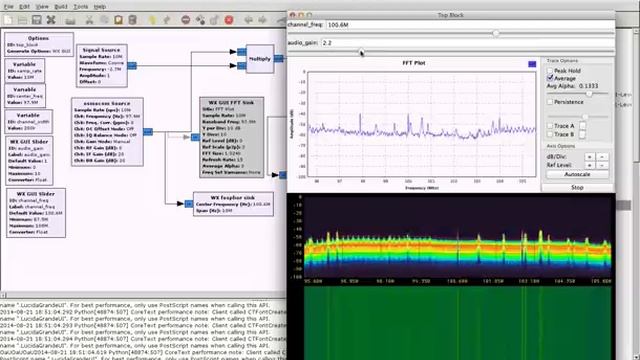Save the flow graph with floppy icon

pyautogui.click(x=37, y=20)
